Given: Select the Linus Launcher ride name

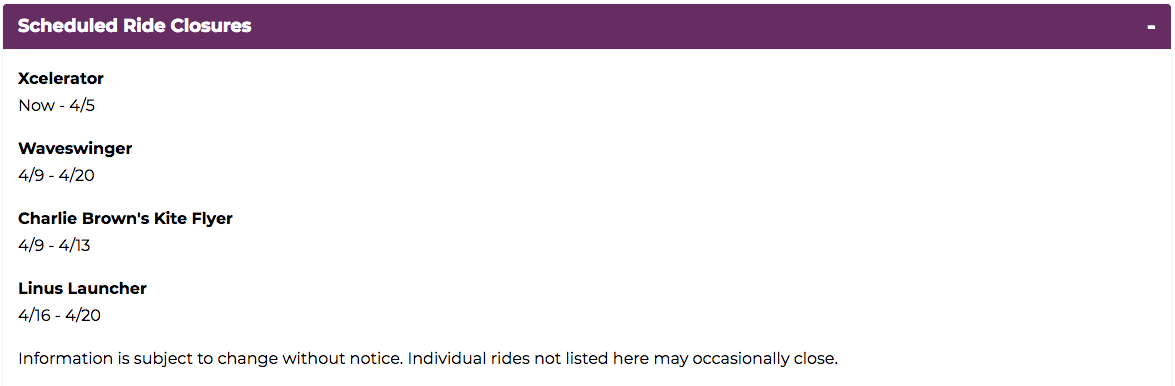Looking at the screenshot, I should coord(82,289).
